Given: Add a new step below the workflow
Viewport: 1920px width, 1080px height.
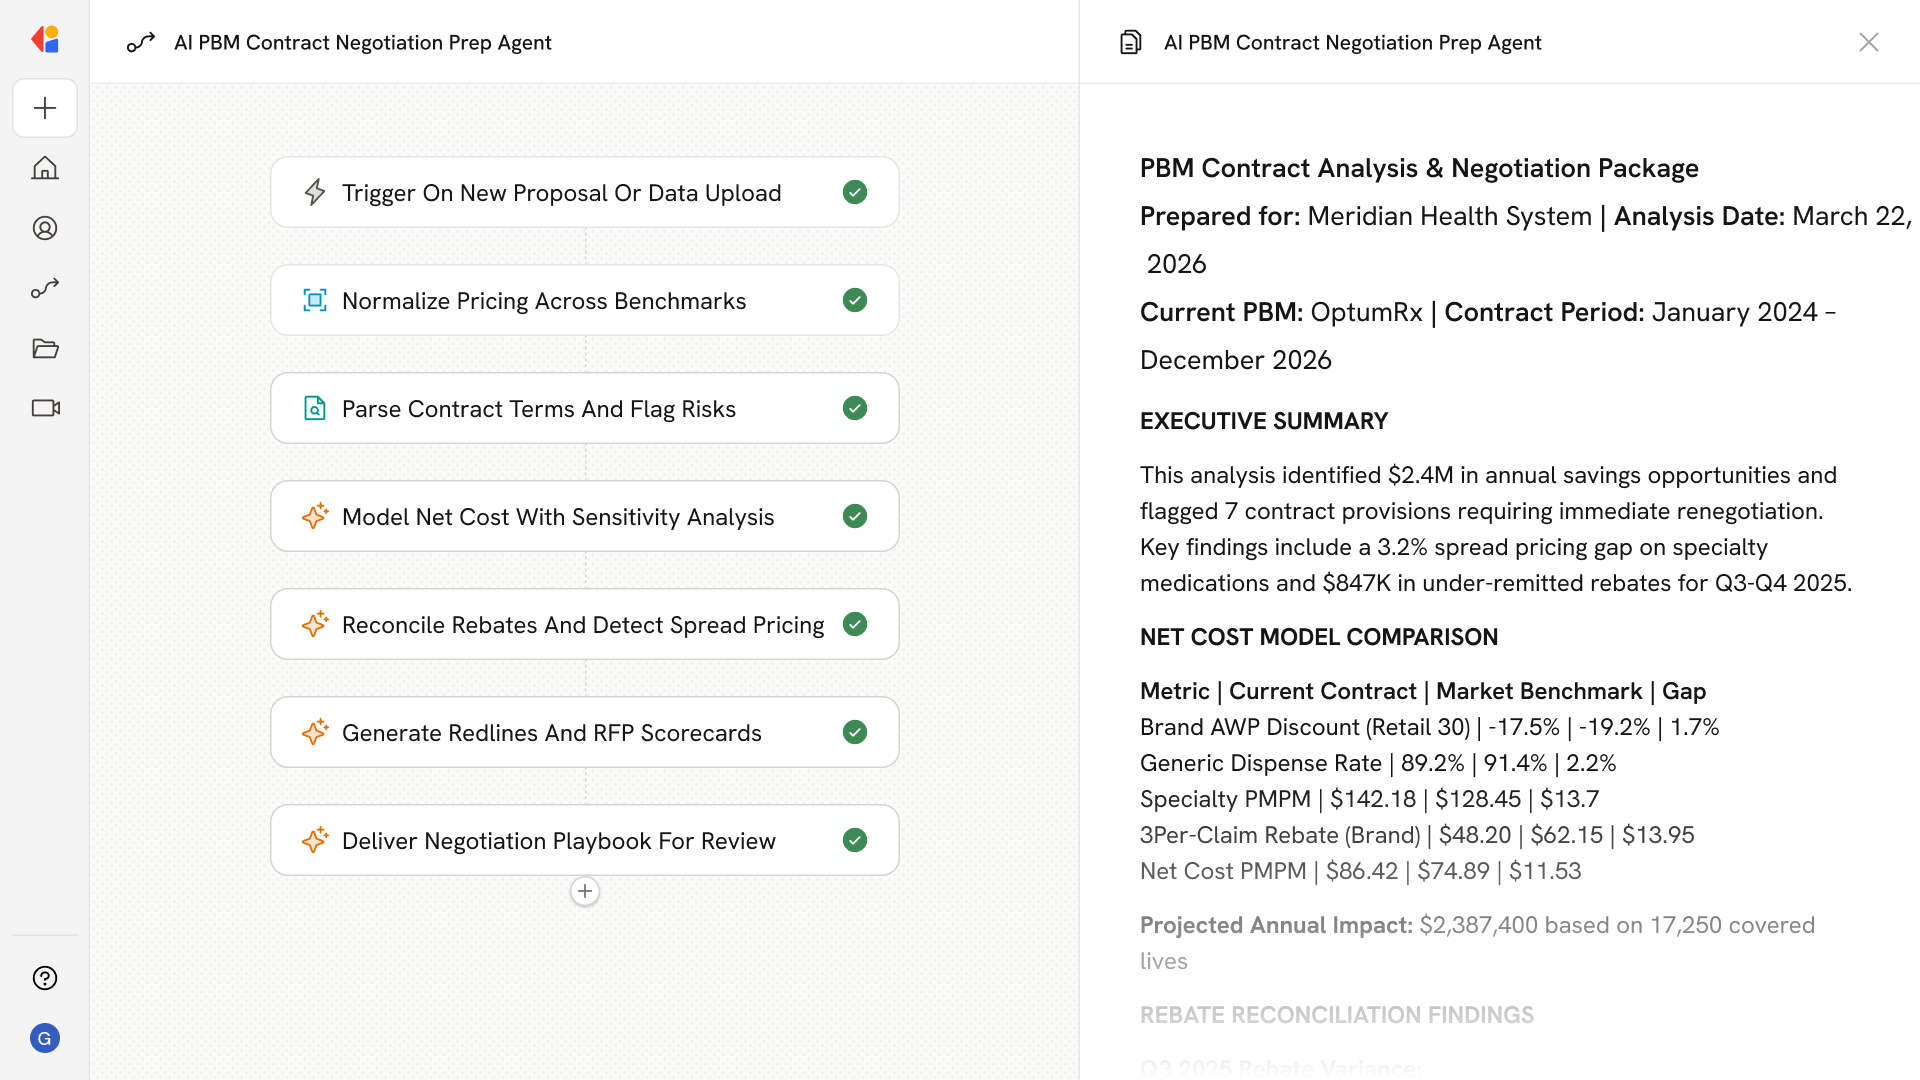Looking at the screenshot, I should (x=585, y=891).
